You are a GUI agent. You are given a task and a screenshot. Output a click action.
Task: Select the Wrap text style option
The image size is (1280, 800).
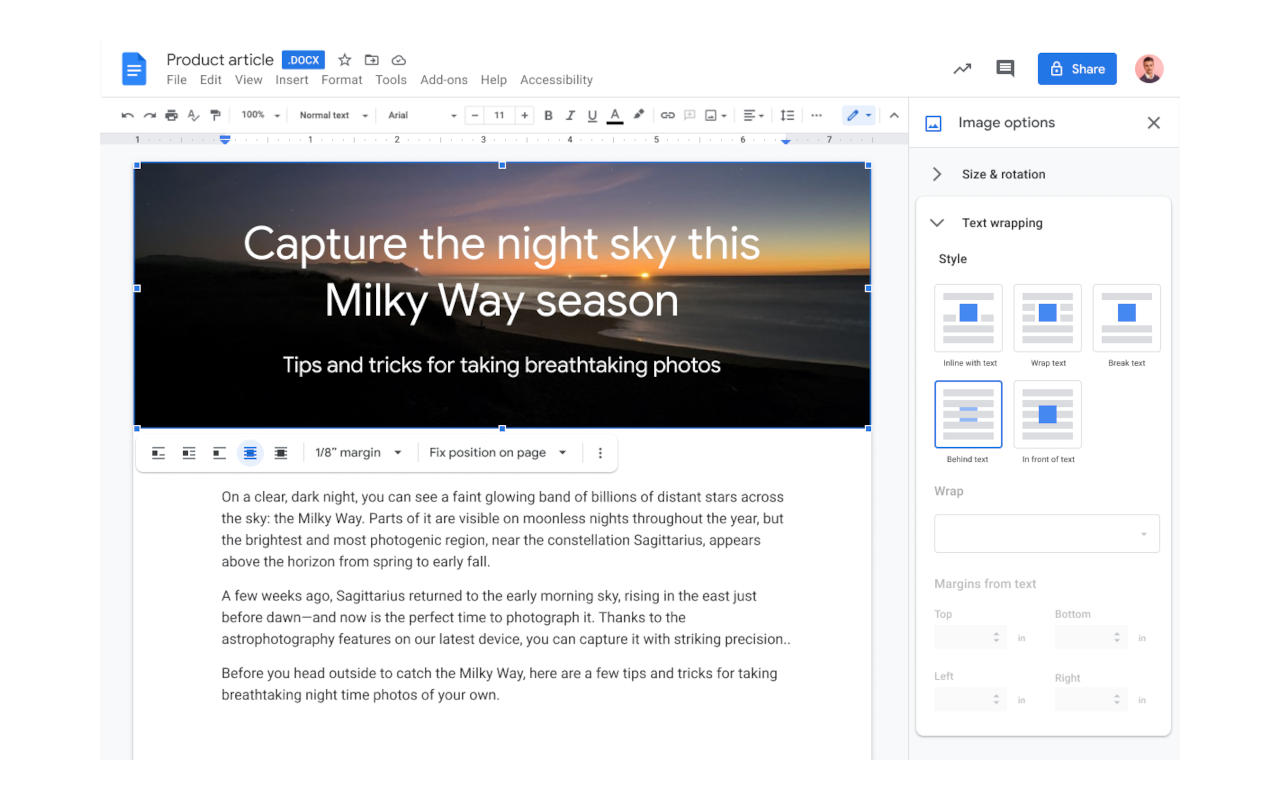[1047, 317]
